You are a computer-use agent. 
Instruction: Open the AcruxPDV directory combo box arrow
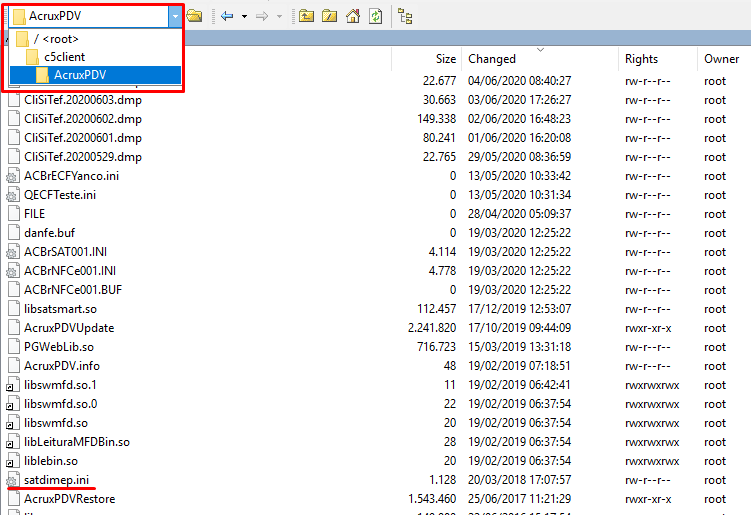[x=175, y=17]
